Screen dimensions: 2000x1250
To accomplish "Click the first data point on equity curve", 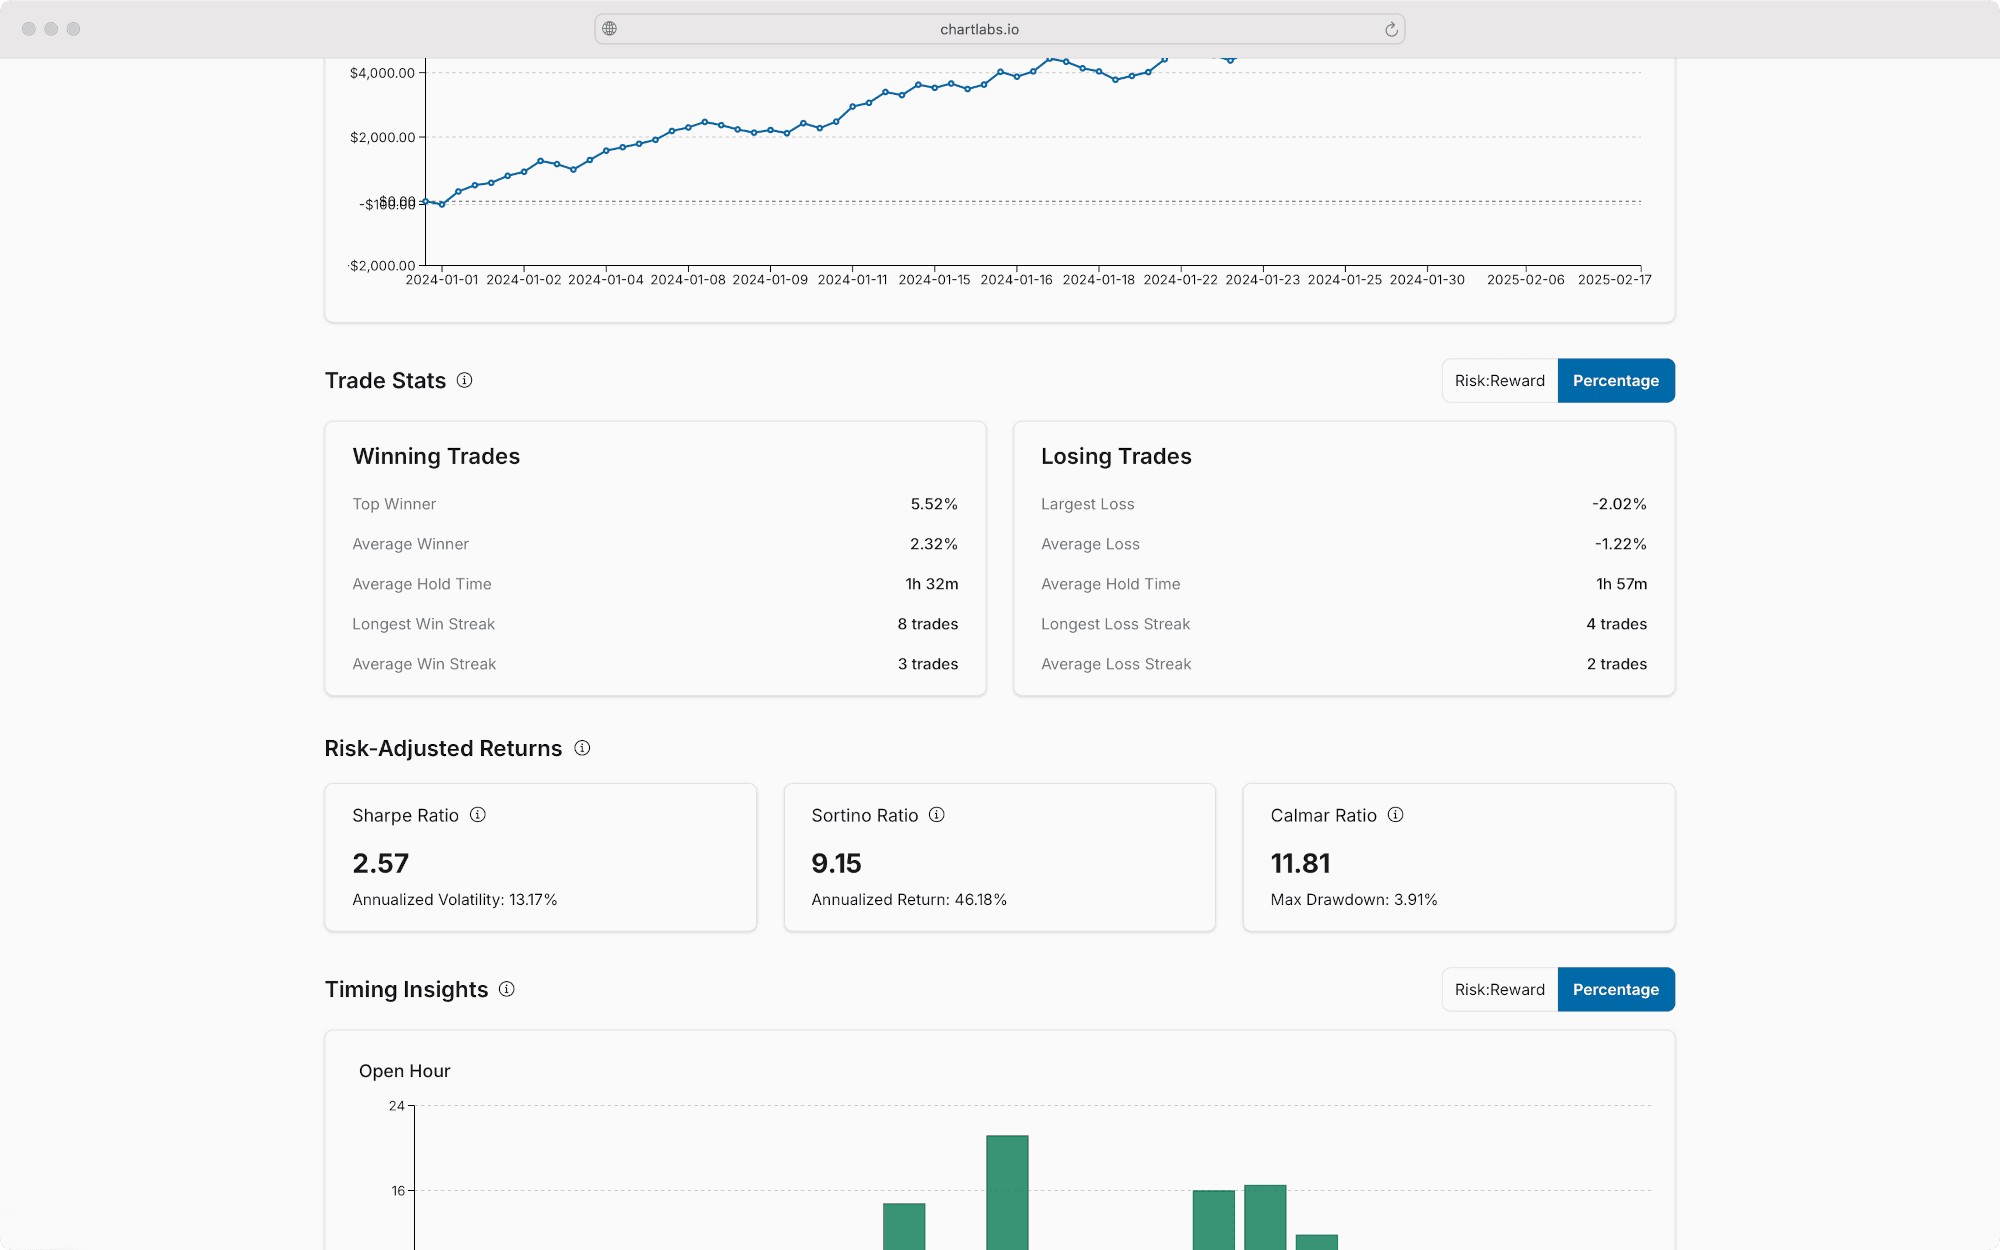I will [x=426, y=202].
